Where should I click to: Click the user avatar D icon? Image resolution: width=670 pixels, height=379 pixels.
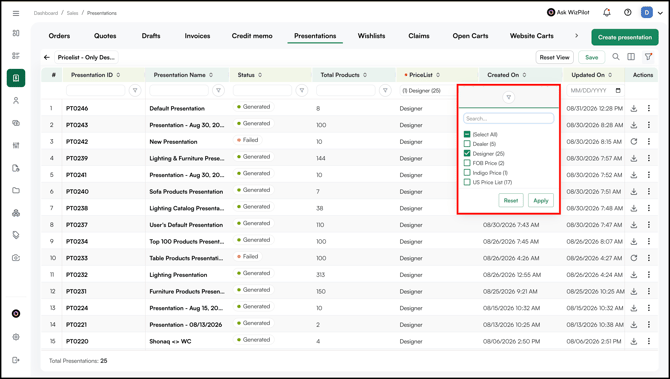pyautogui.click(x=646, y=12)
